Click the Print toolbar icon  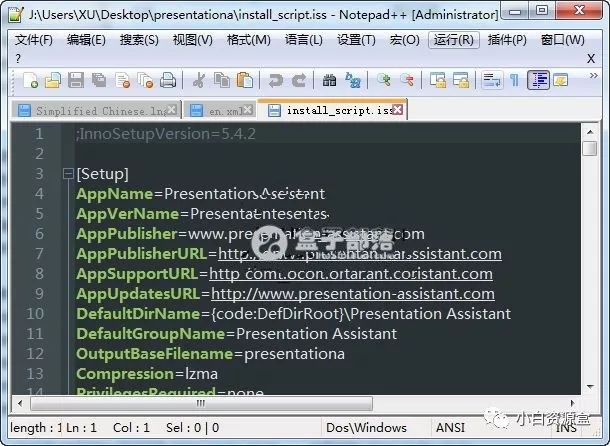[x=168, y=80]
